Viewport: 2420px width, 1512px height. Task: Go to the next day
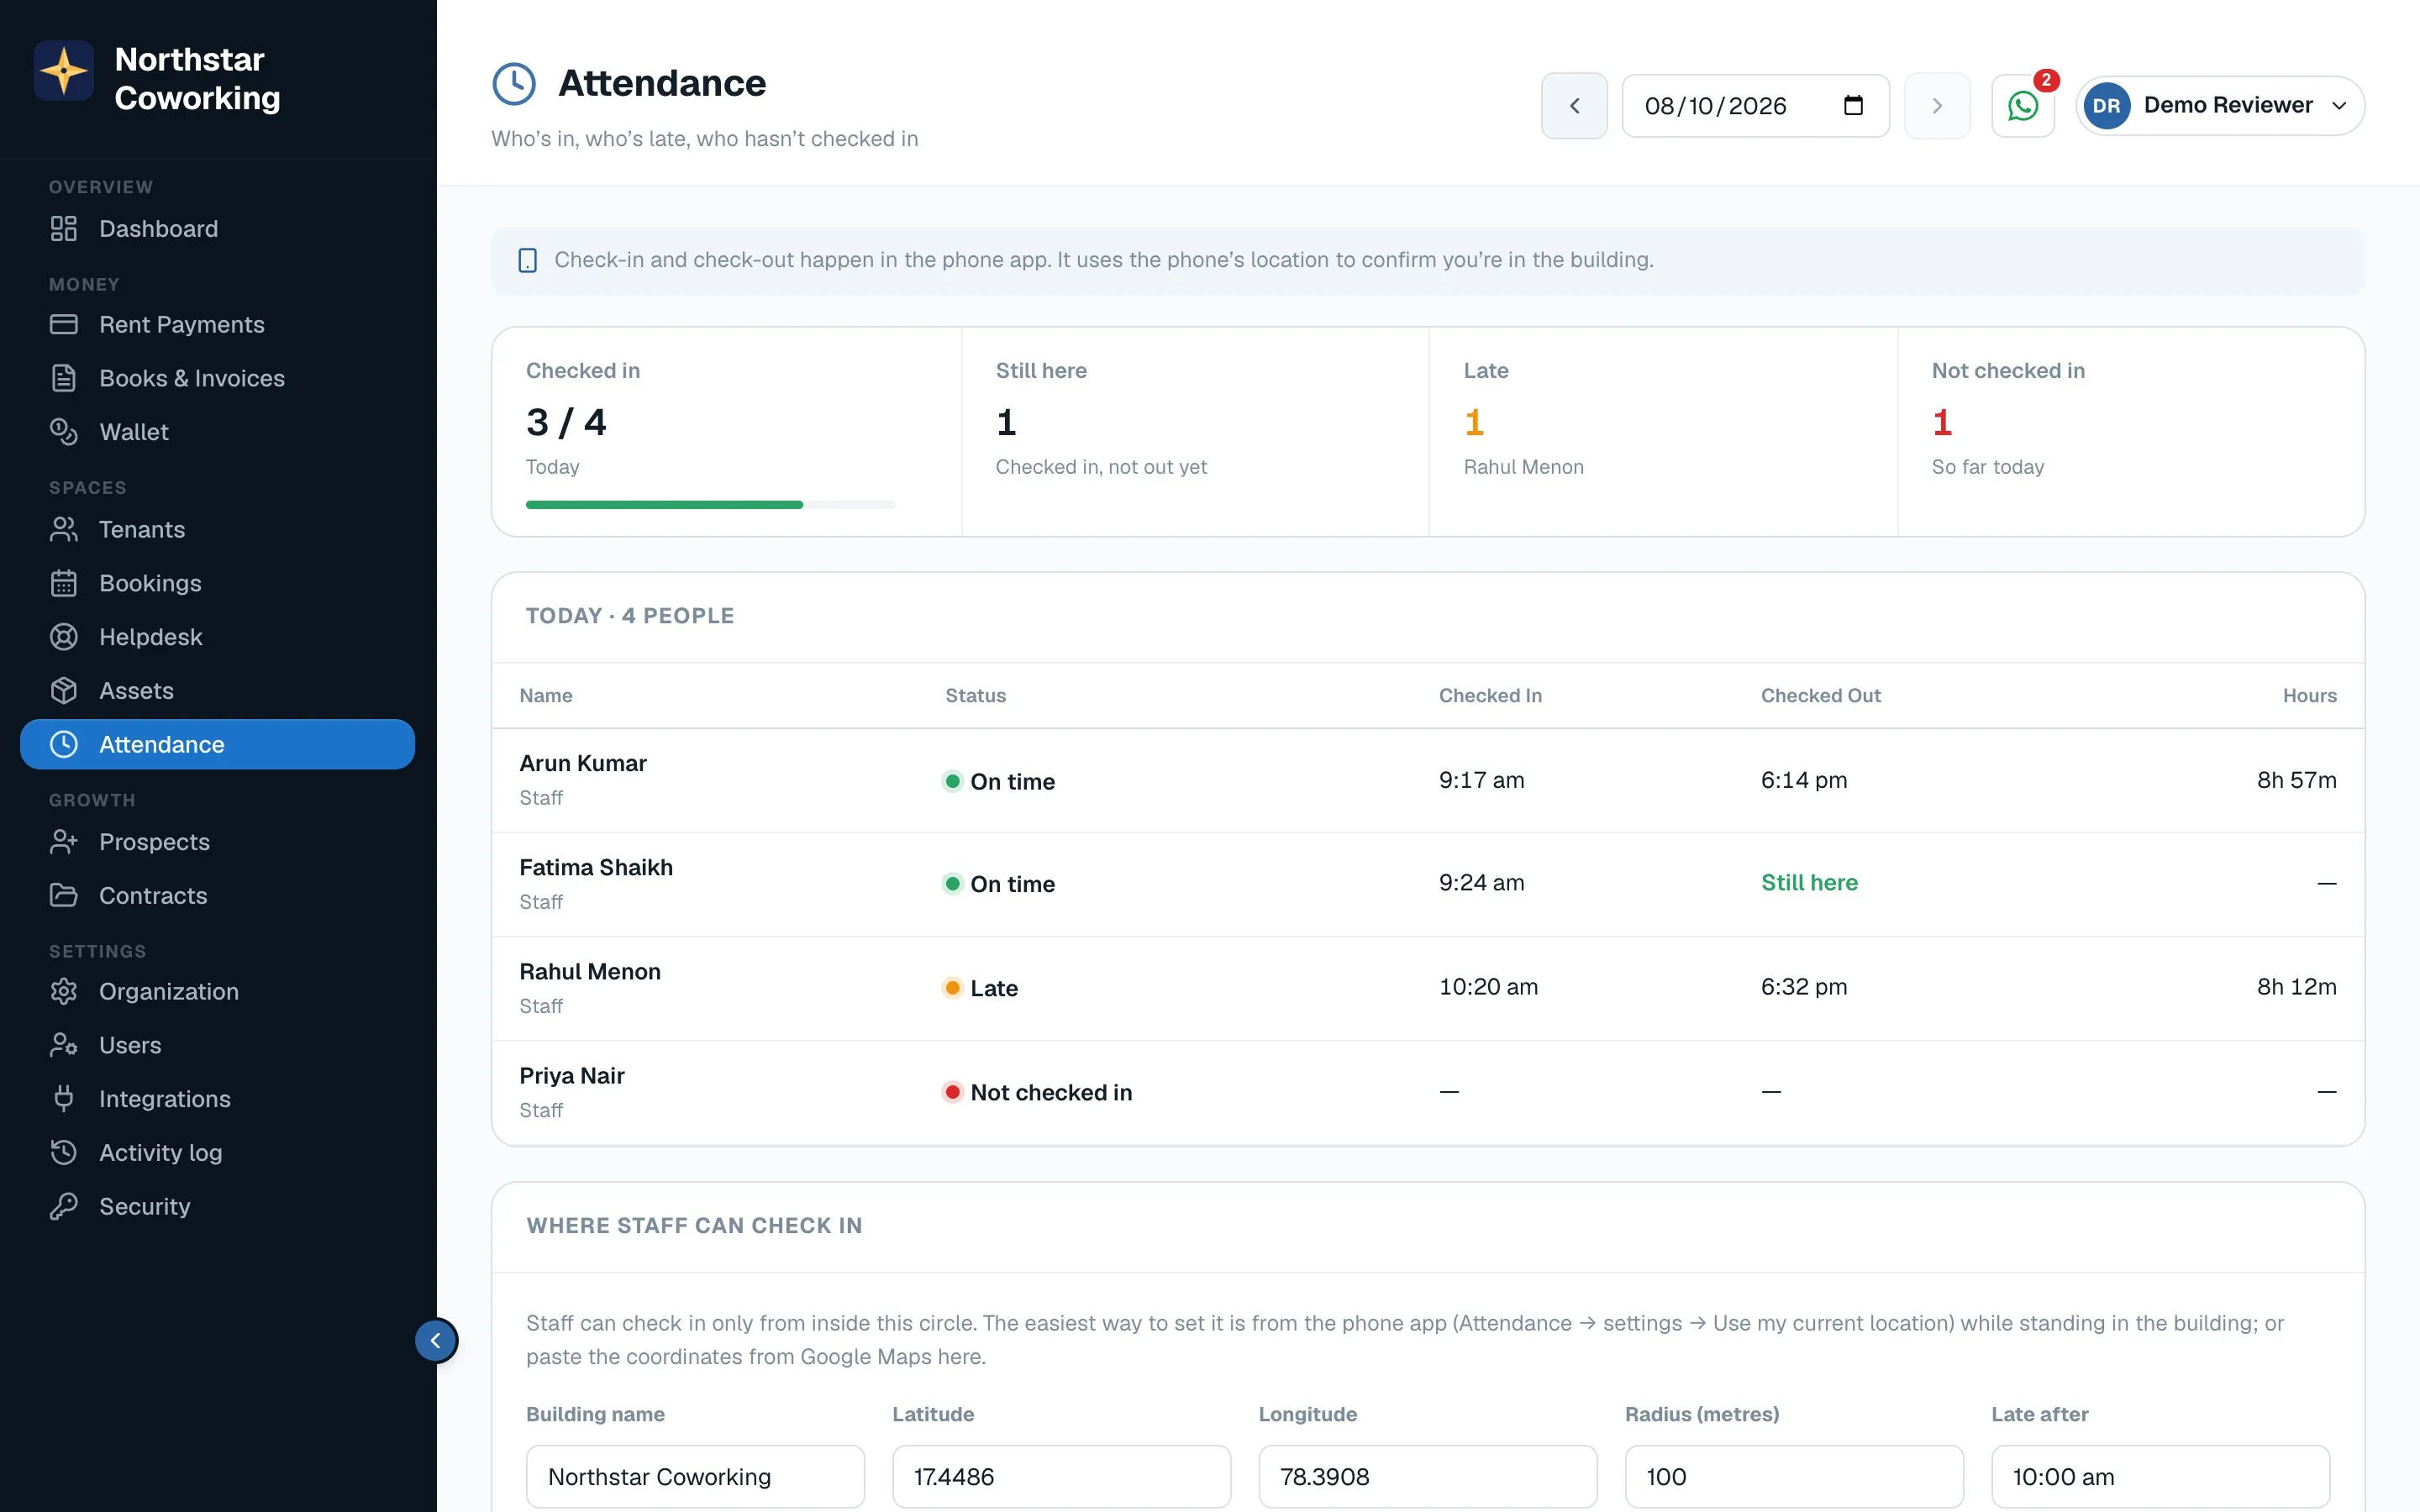pos(1937,106)
